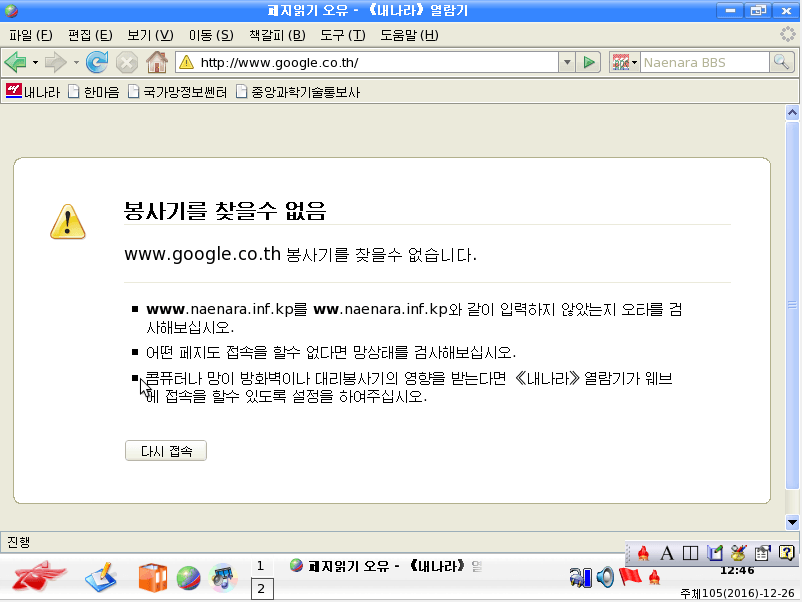Click the 주체105(2016)-12-26 date
802x602 pixels.
coord(737,593)
